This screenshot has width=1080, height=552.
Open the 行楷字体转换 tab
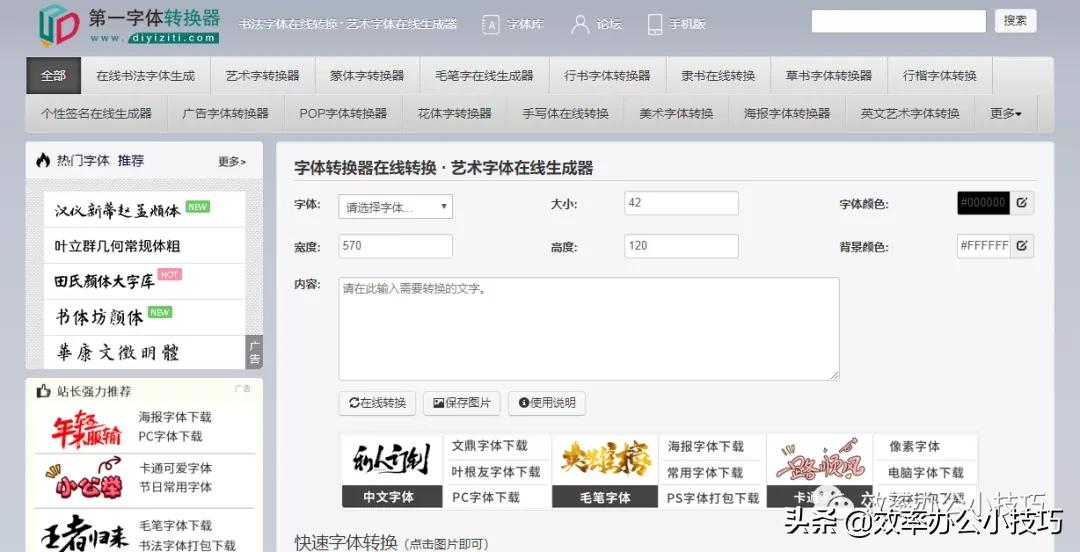click(x=939, y=76)
